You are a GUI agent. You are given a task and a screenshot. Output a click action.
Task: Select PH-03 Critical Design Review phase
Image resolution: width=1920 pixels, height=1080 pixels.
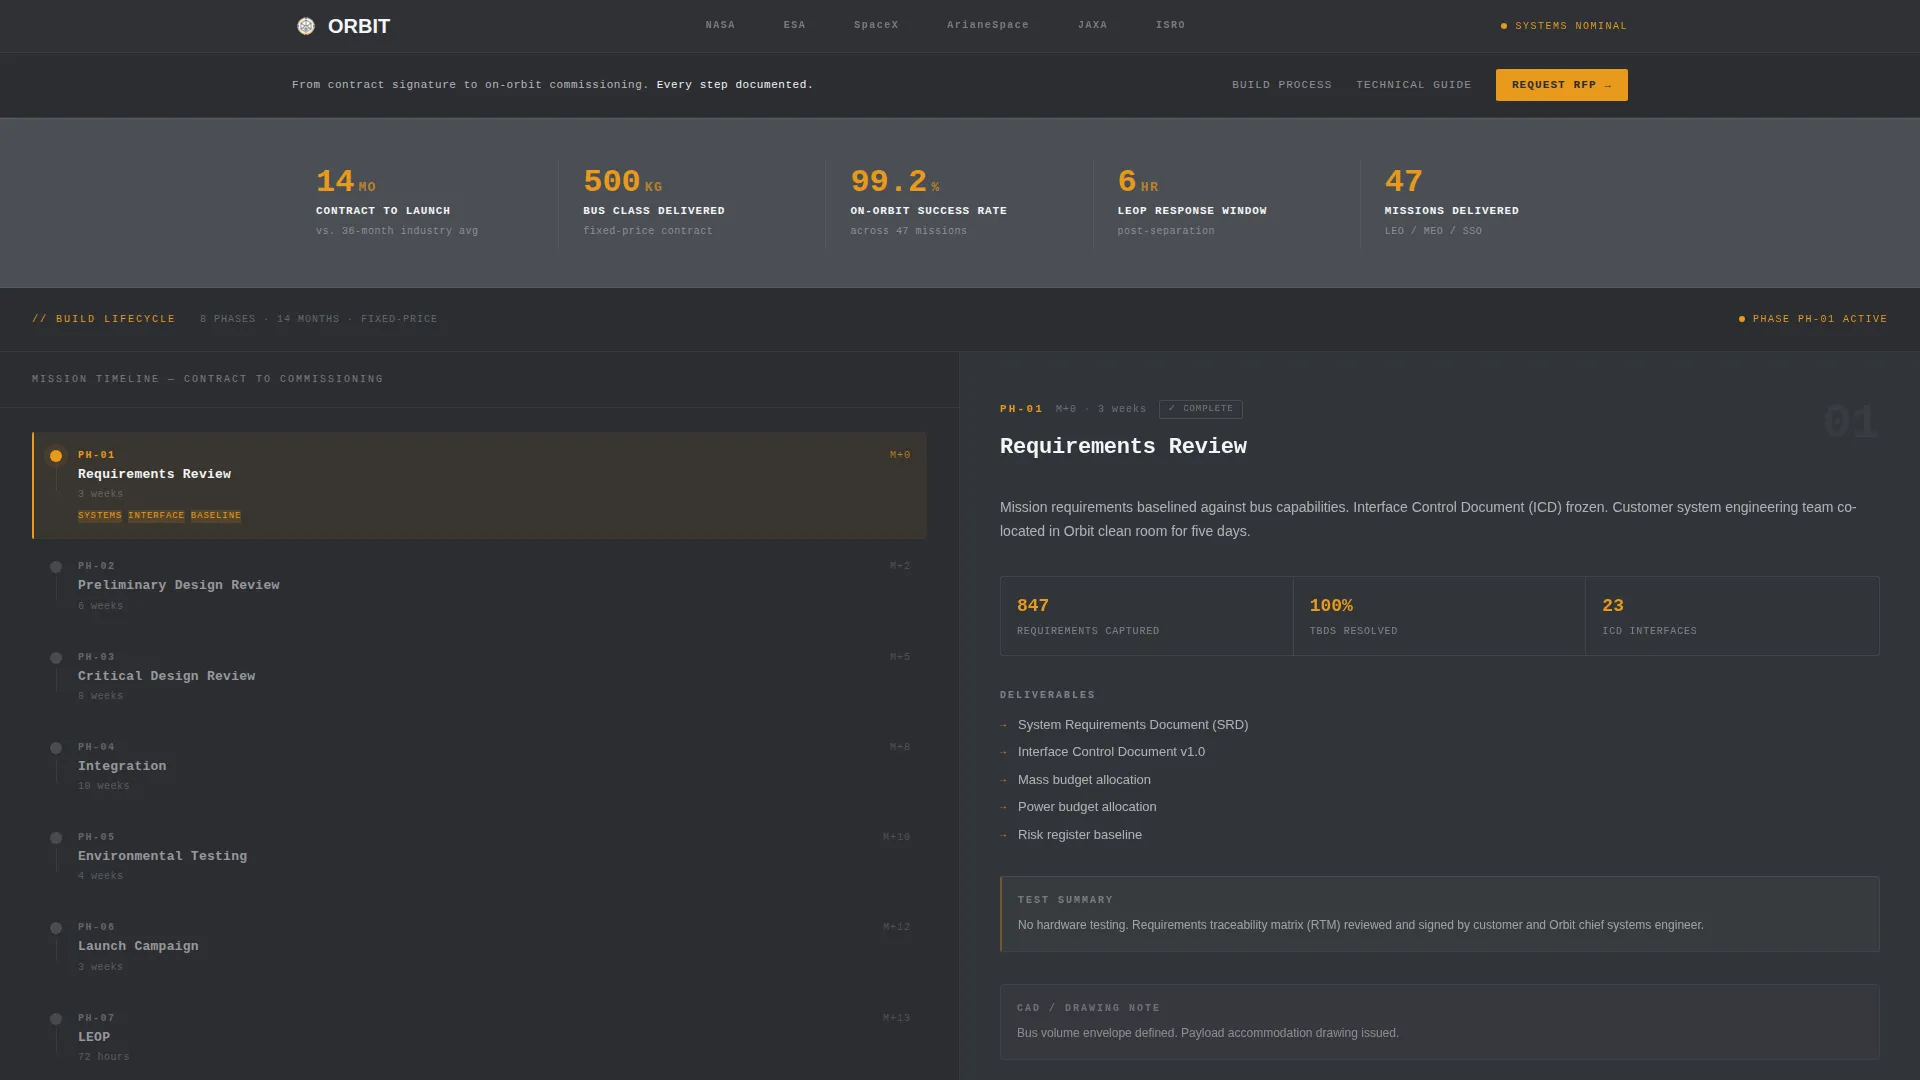[x=479, y=676]
